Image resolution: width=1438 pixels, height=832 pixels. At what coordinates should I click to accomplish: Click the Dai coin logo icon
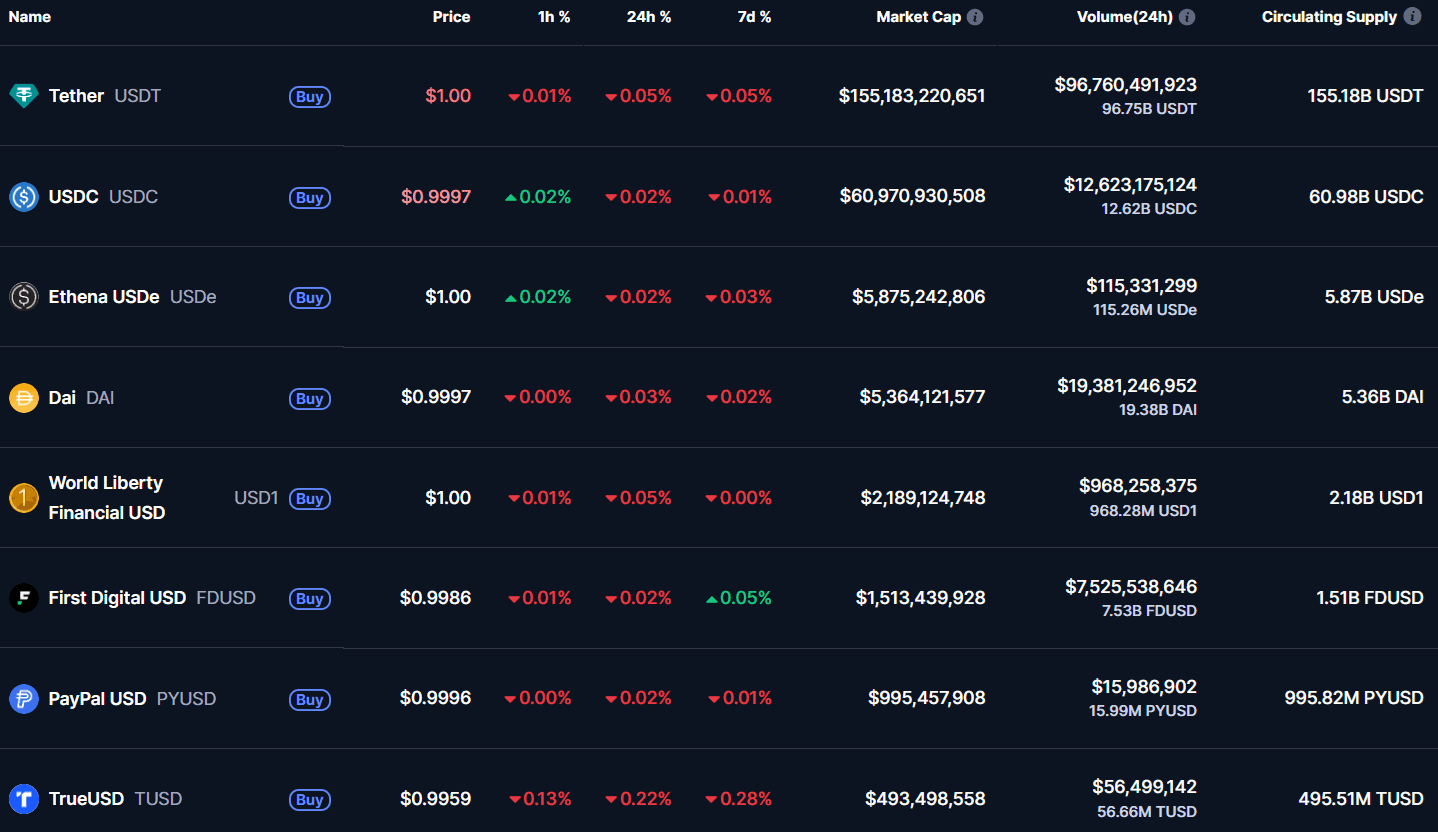tap(24, 398)
